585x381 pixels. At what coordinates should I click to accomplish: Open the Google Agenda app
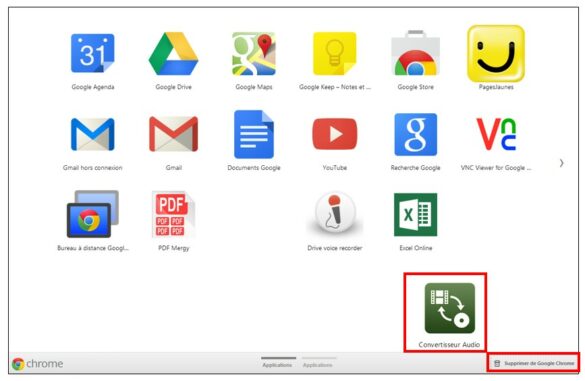93,53
